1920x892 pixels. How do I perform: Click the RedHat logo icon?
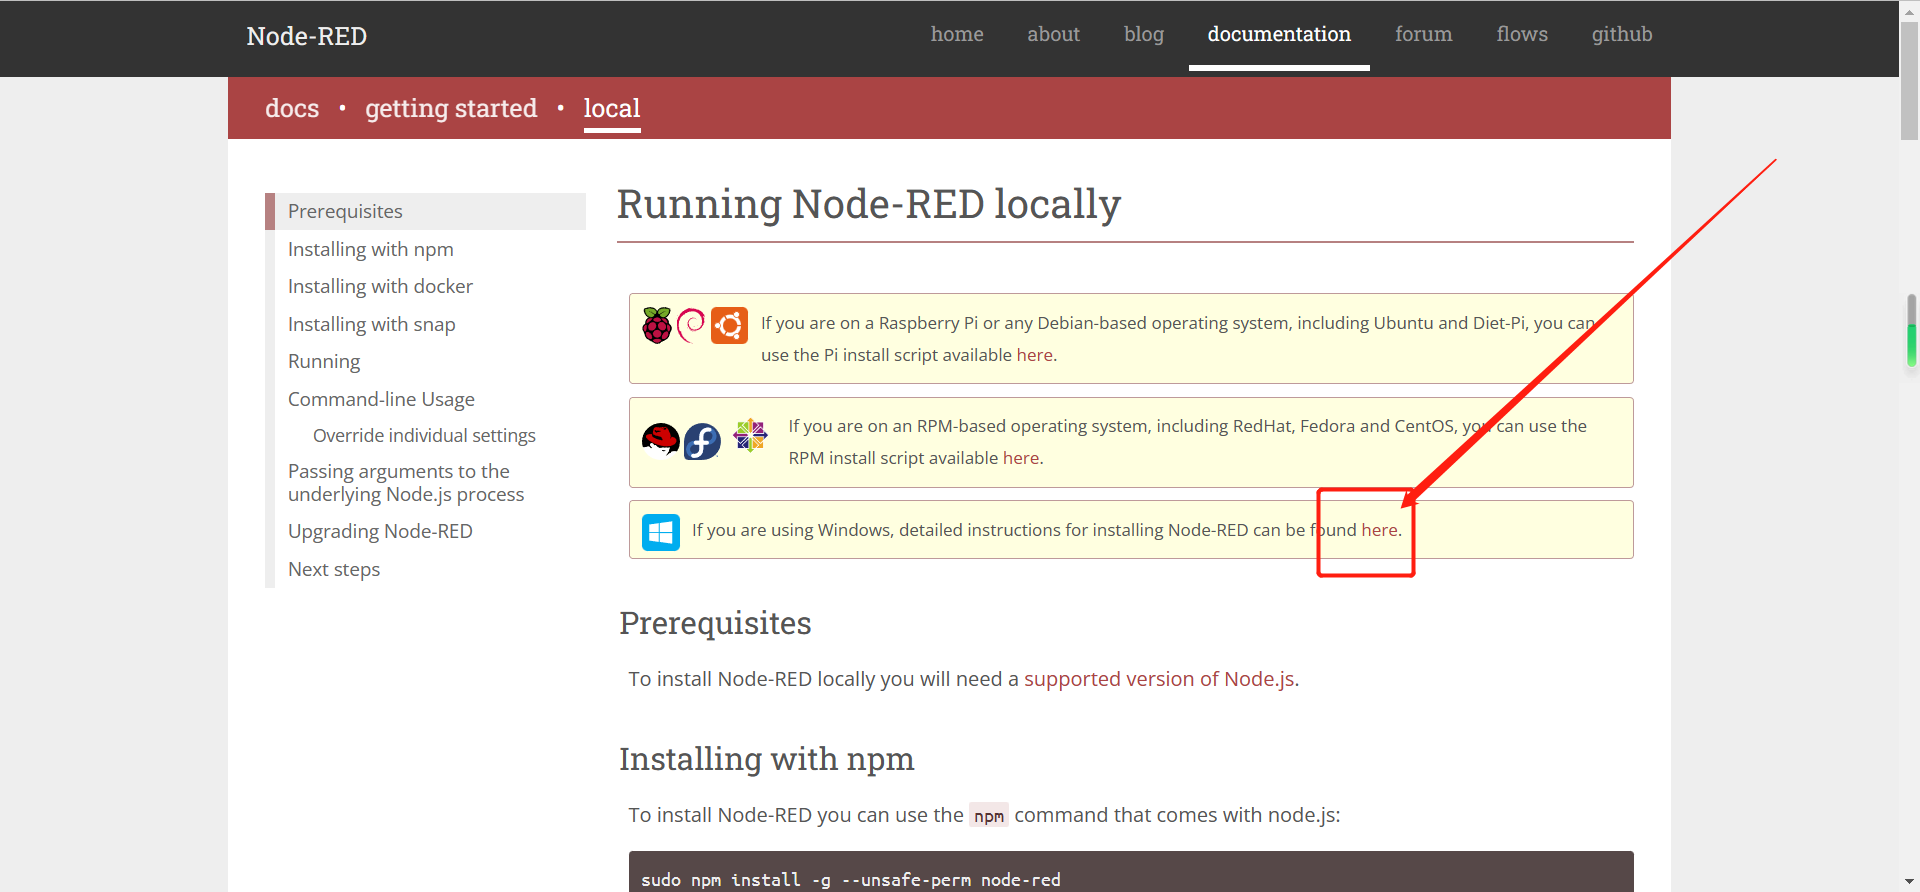click(x=660, y=440)
